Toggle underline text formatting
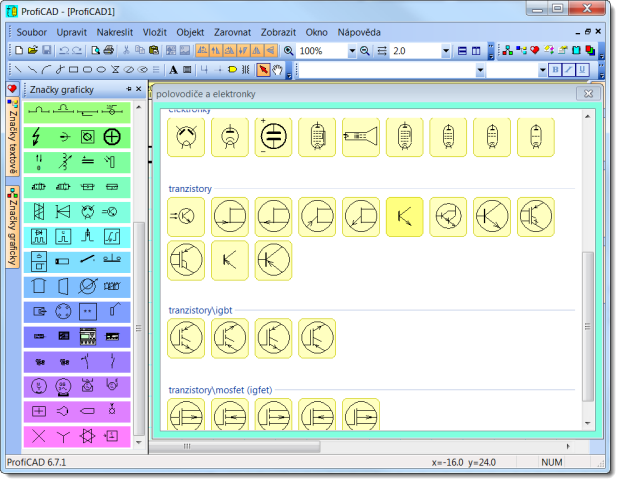 click(582, 70)
